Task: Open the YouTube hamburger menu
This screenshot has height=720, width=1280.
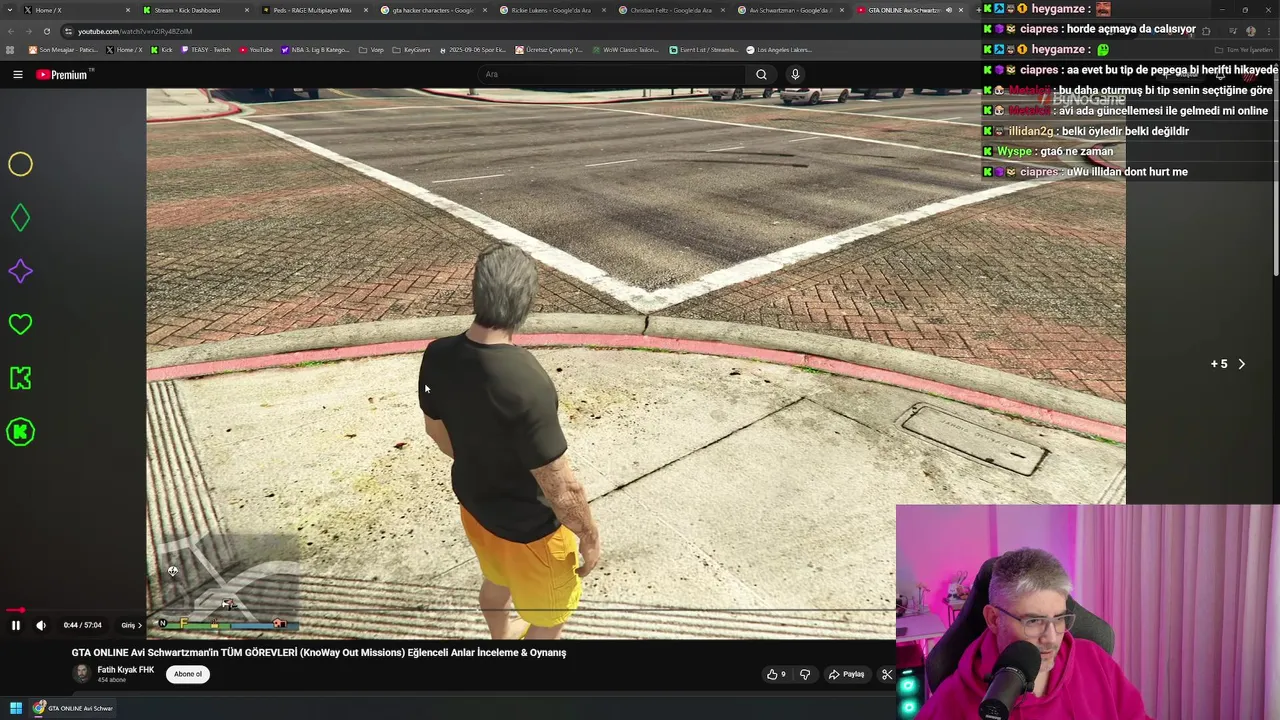Action: pyautogui.click(x=17, y=74)
